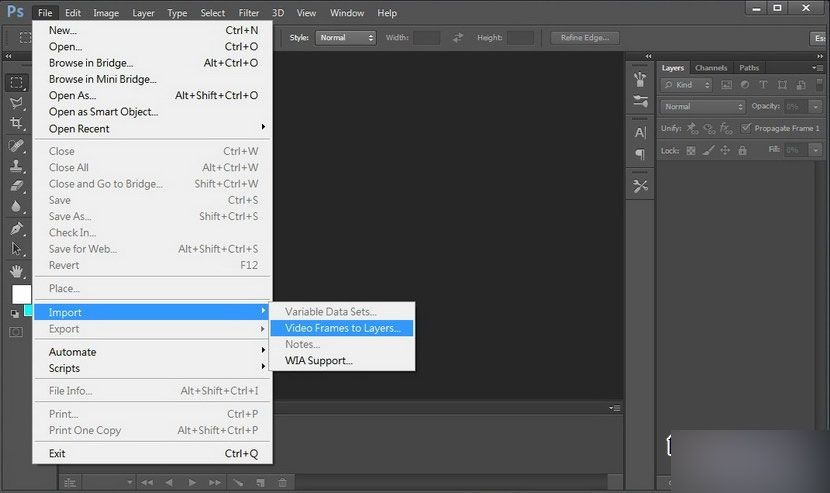Open the Opacity slider dropdown arrow

click(x=816, y=106)
